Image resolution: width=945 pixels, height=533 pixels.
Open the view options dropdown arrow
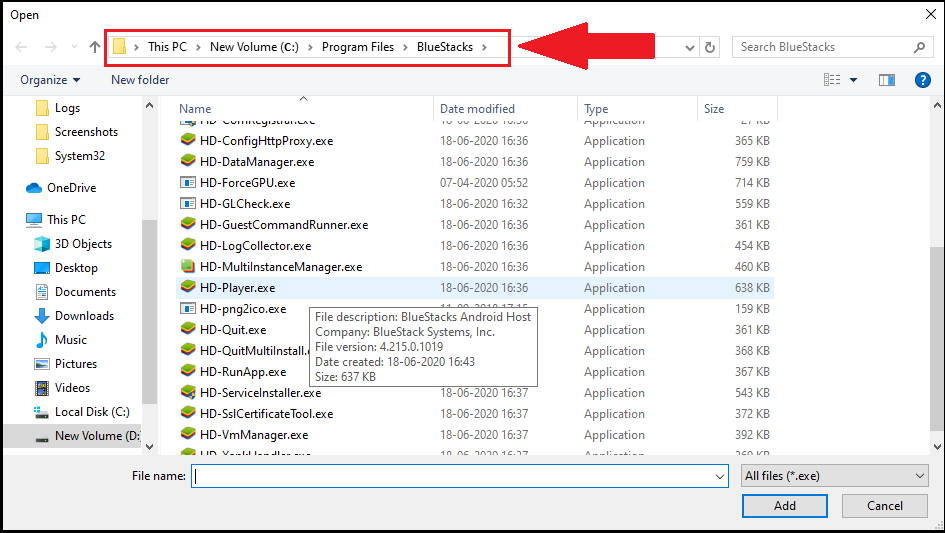[853, 80]
